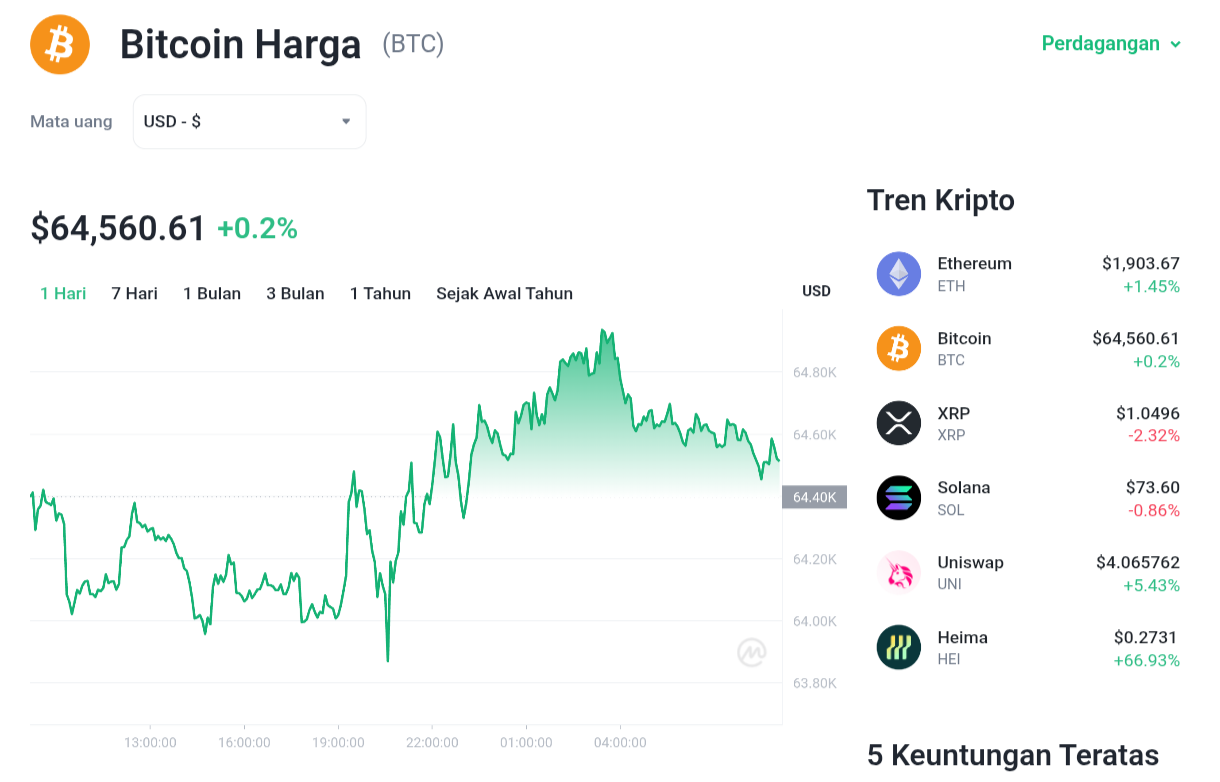Open the Solana logo icon
The height and width of the screenshot is (782, 1220).
click(899, 498)
